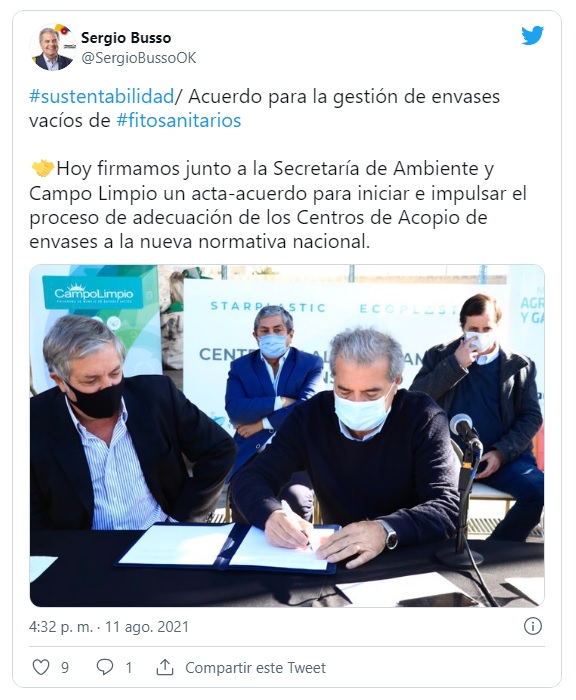This screenshot has width=576, height=700.
Task: Click the Twitter bird logo
Action: click(532, 36)
